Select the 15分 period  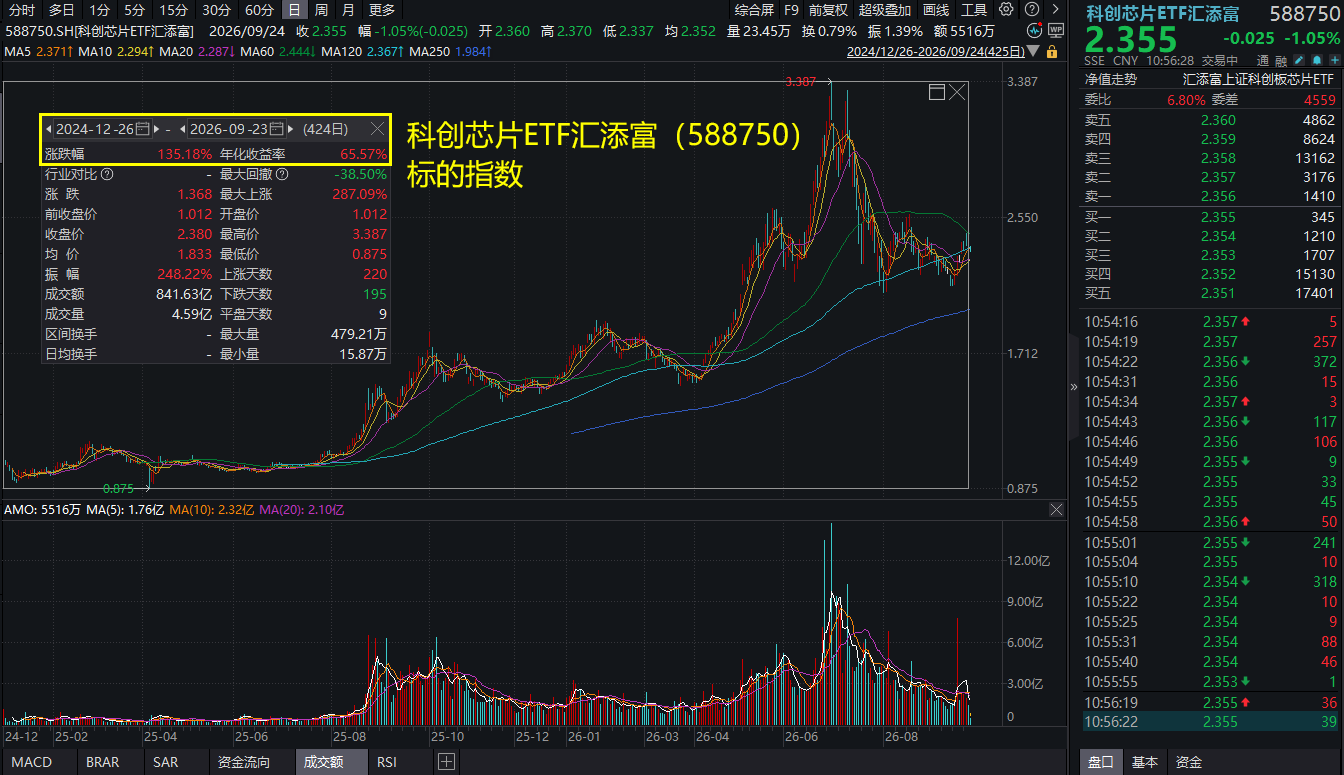(x=173, y=10)
